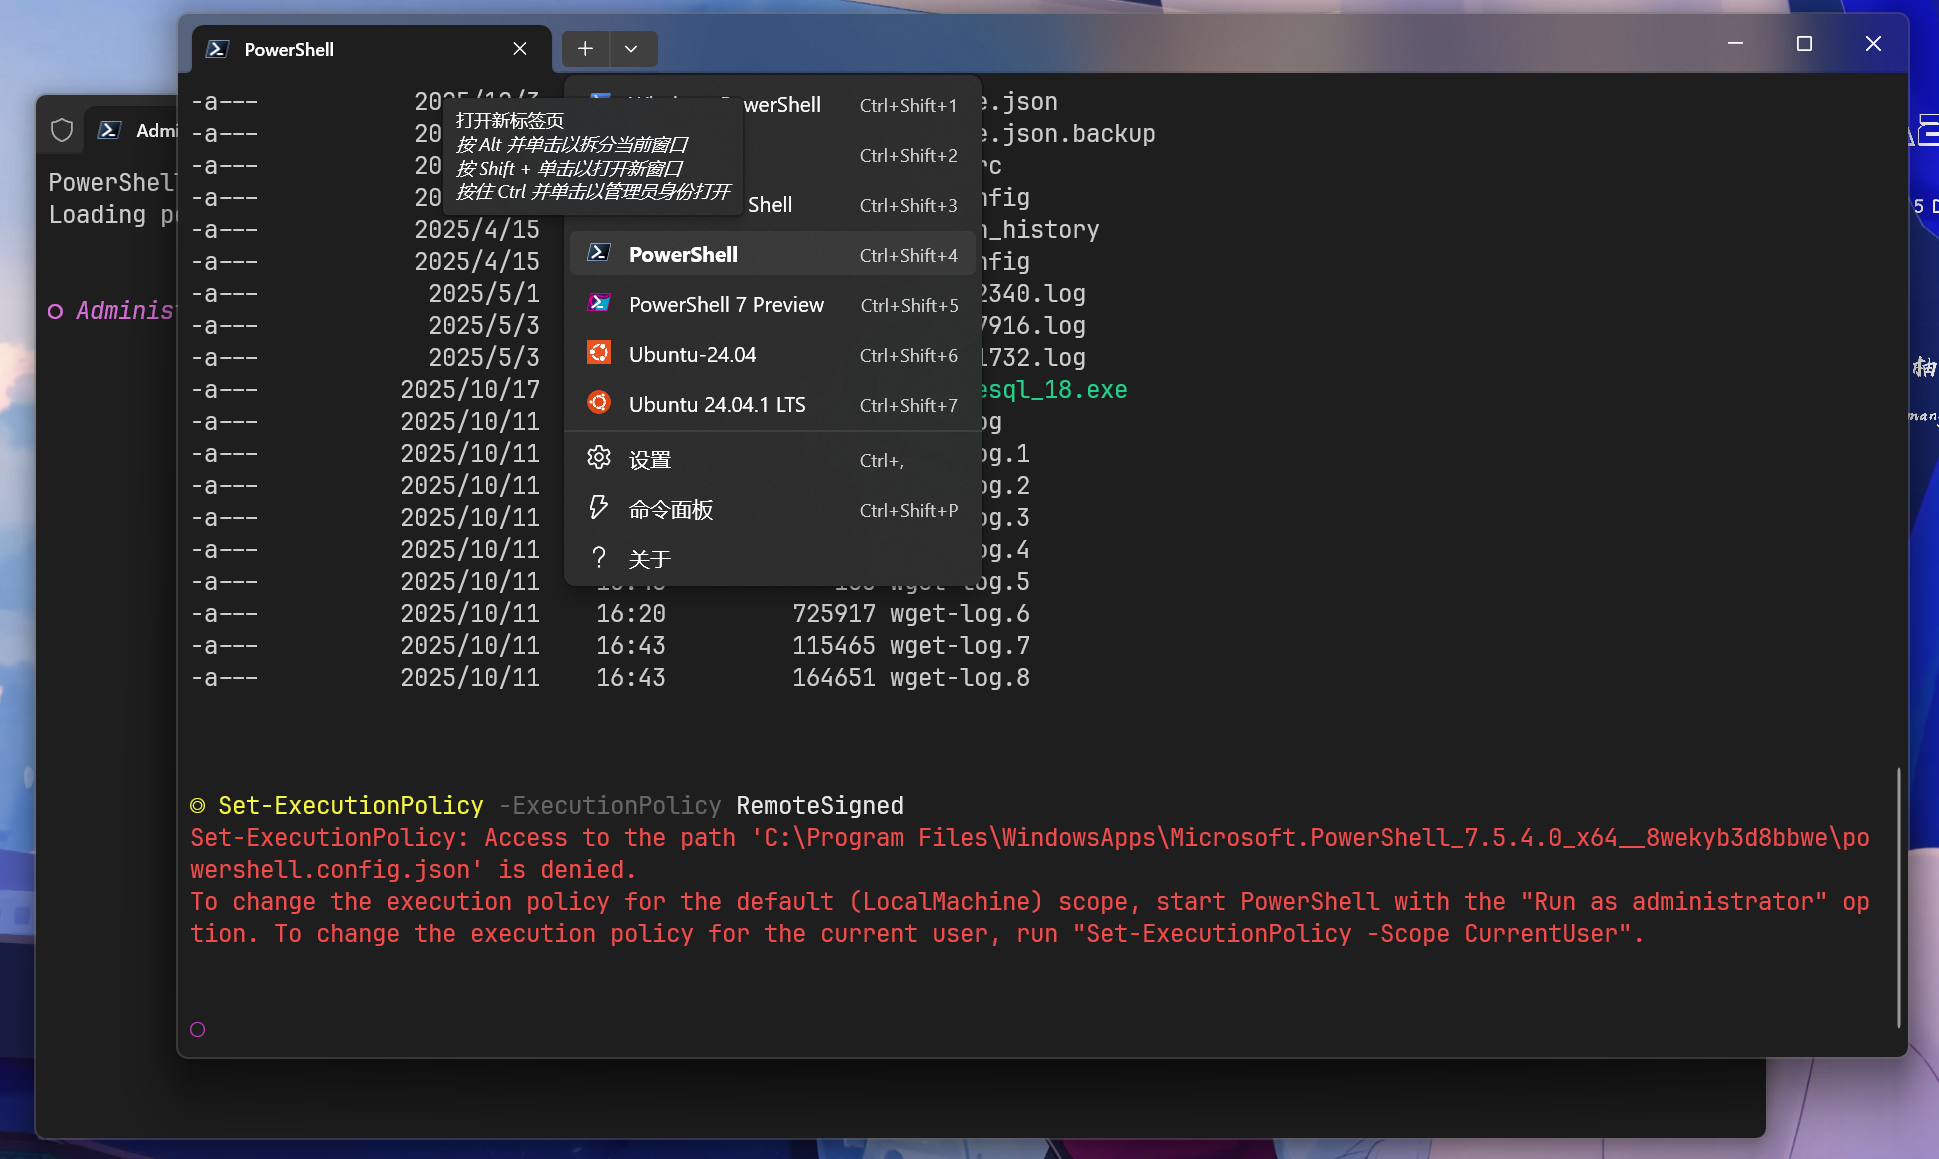This screenshot has width=1939, height=1159.
Task: Select the PowerShell entry in the profile menu
Action: (x=684, y=254)
